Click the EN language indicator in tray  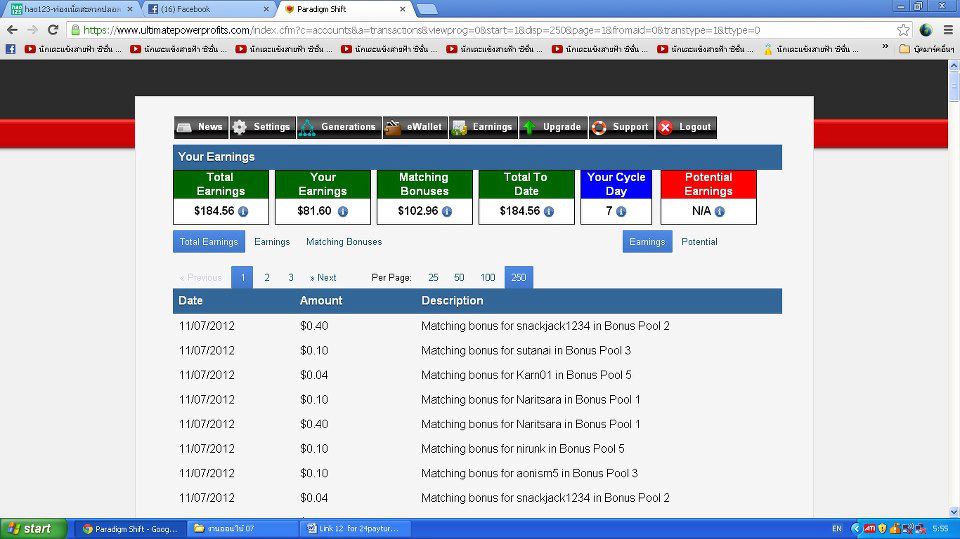pos(837,529)
